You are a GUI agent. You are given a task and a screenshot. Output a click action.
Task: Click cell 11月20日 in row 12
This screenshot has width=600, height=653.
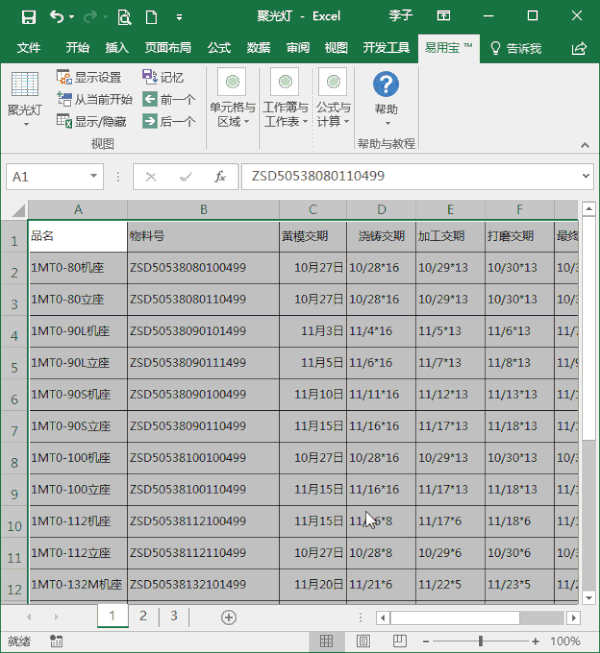pos(313,585)
